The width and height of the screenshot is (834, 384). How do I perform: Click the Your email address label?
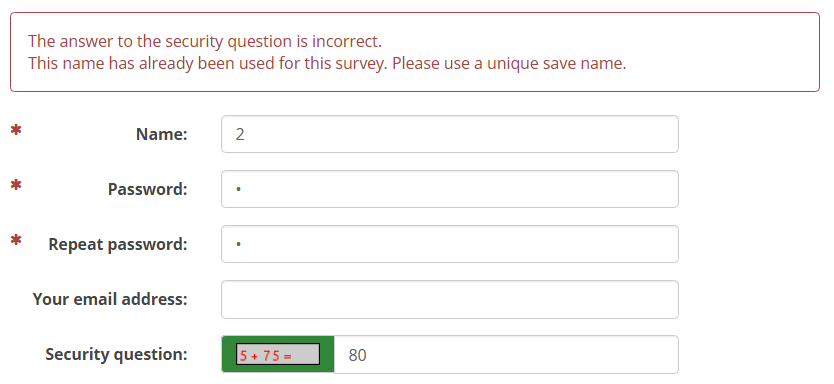click(110, 299)
